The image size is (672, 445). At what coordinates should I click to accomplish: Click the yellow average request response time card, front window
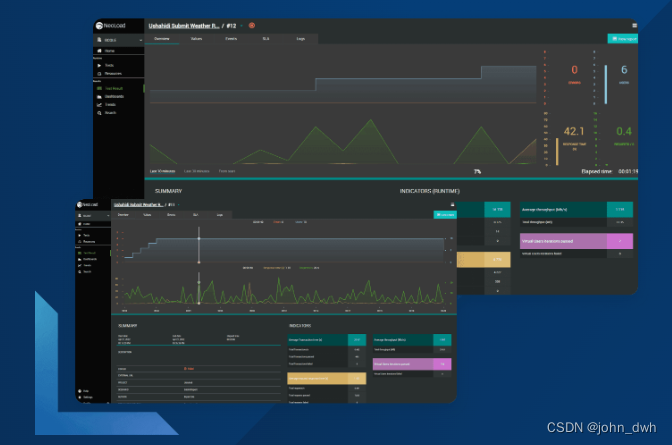tap(327, 378)
